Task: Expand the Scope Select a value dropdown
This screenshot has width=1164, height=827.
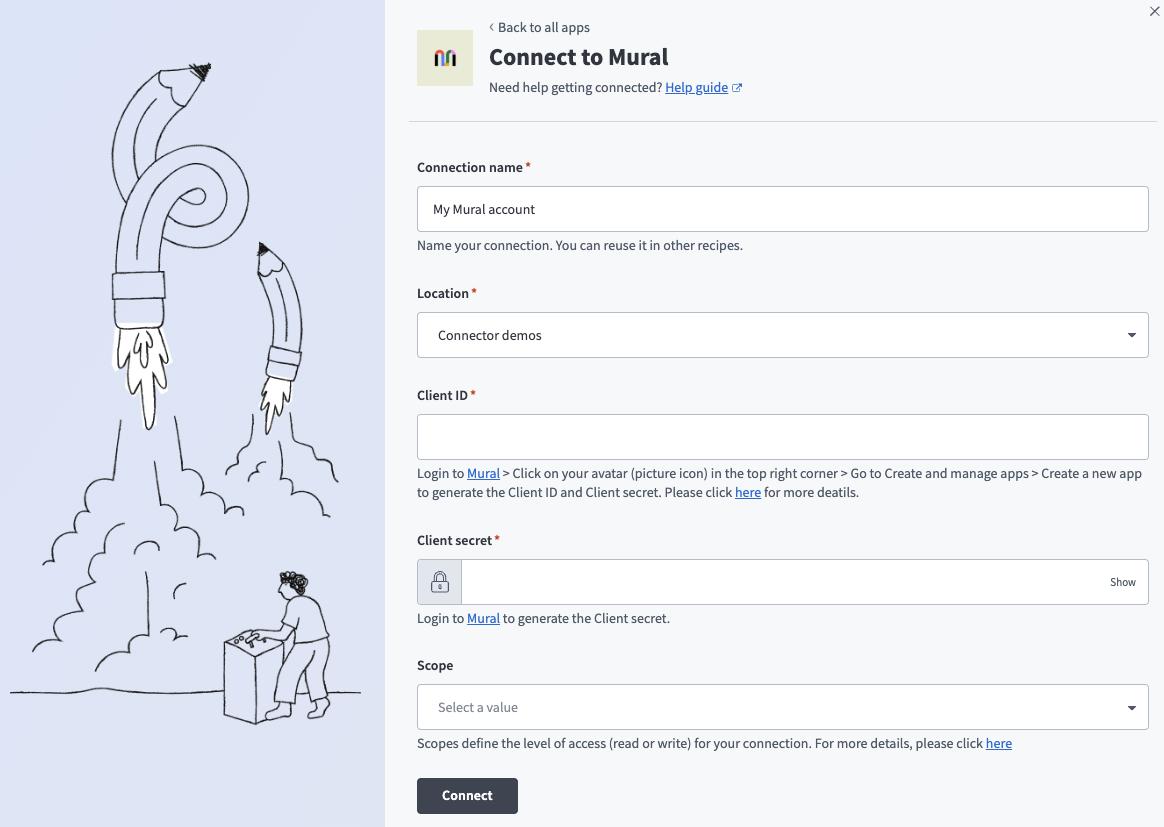Action: click(770, 707)
